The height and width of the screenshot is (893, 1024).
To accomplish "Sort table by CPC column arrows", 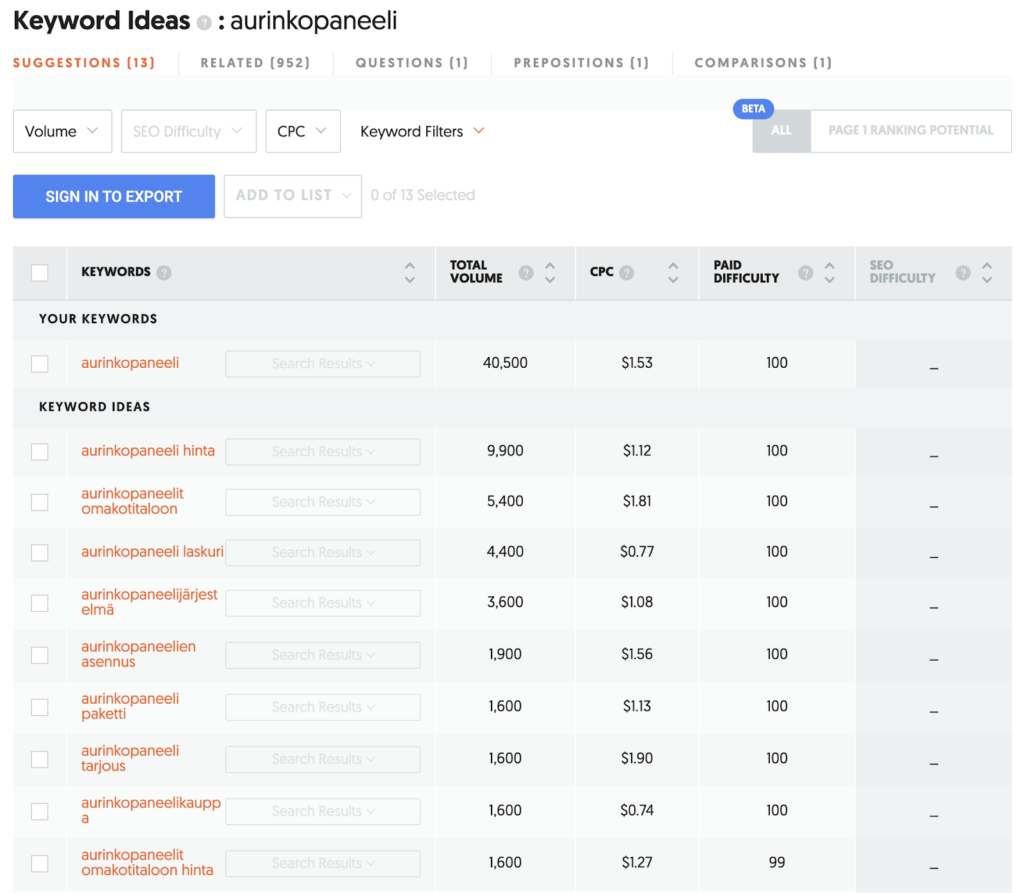I will coord(673,272).
